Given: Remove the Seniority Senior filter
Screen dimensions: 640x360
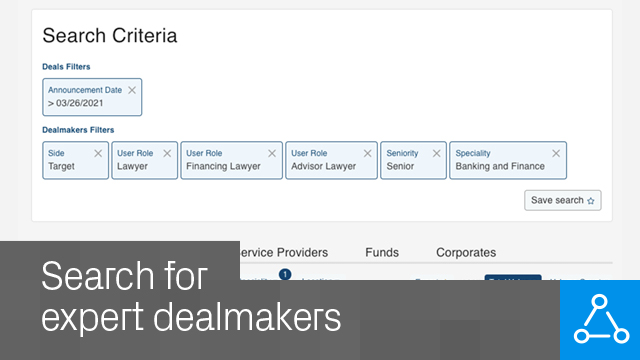Looking at the screenshot, I should click(436, 153).
